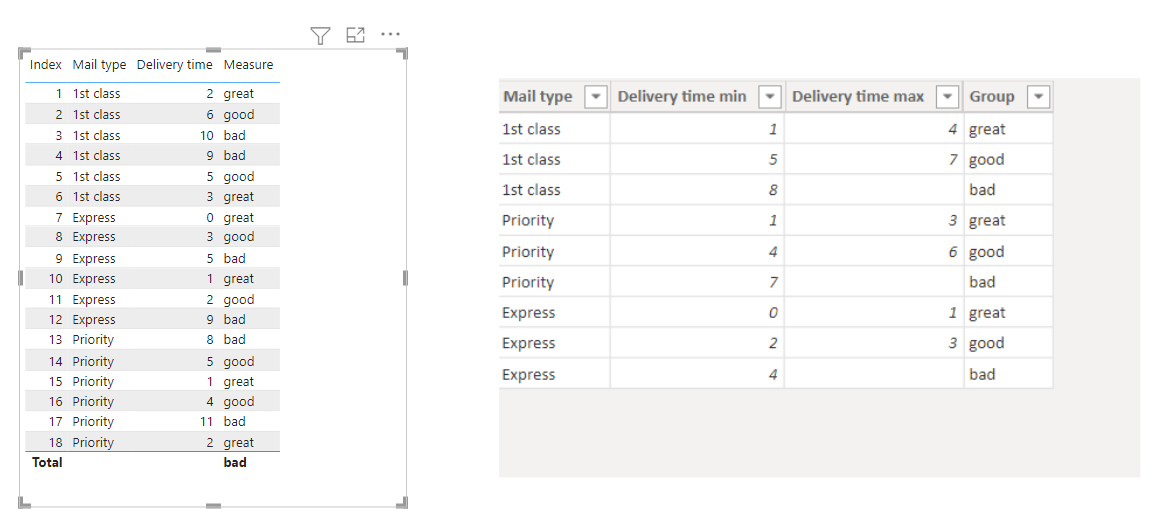Image resolution: width=1157 pixels, height=515 pixels.
Task: Click the Delivery time min value 8
Action: (773, 190)
